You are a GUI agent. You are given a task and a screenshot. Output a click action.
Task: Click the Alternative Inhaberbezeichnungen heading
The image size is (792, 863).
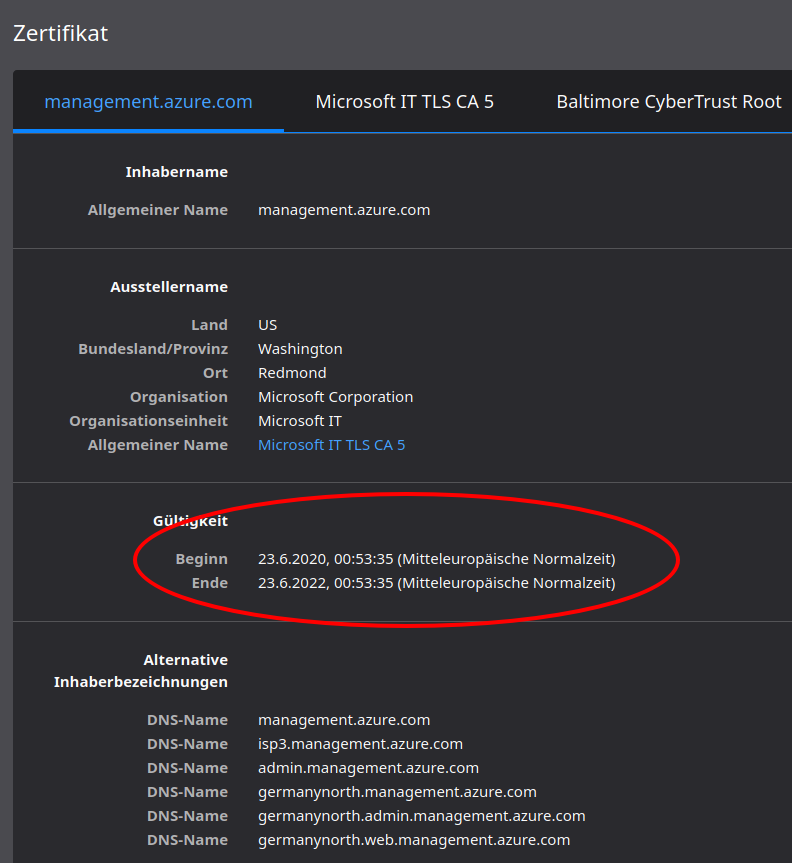coord(141,671)
